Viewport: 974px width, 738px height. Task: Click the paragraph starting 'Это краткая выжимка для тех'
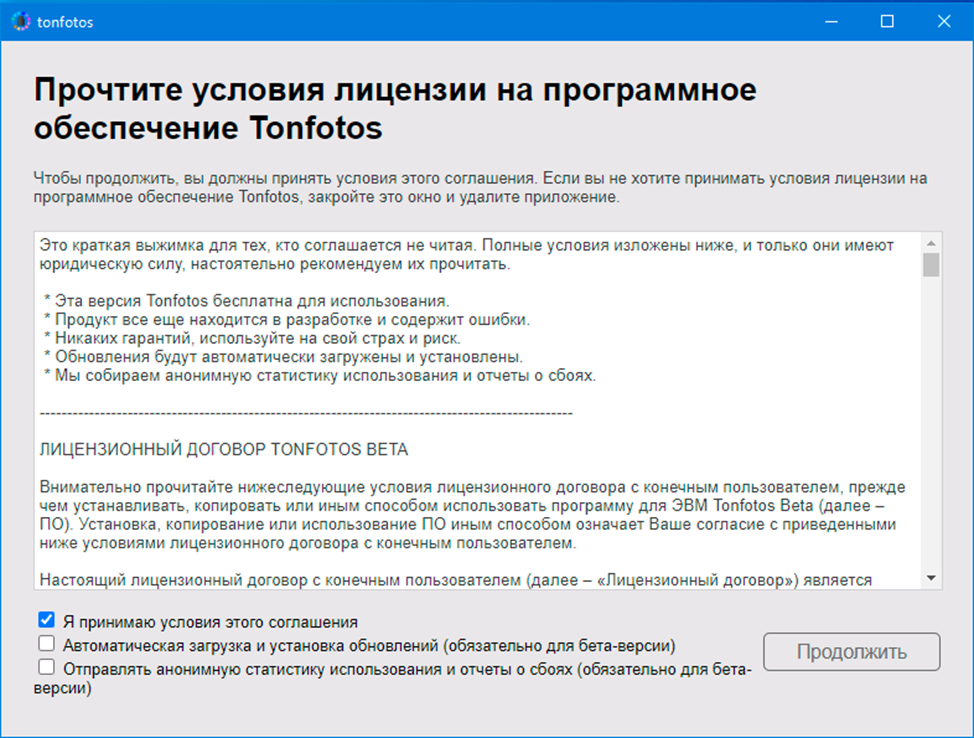pos(467,255)
